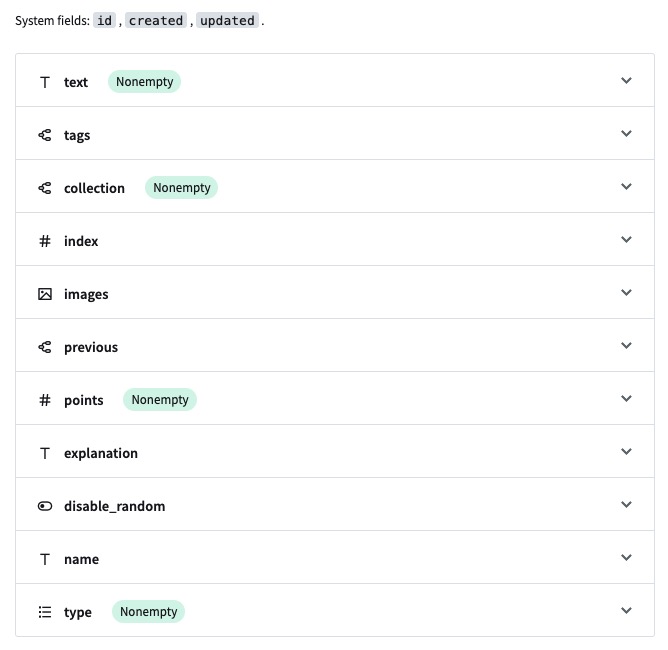
Task: Click the bool toggle icon beside disable_random
Action: coord(45,506)
